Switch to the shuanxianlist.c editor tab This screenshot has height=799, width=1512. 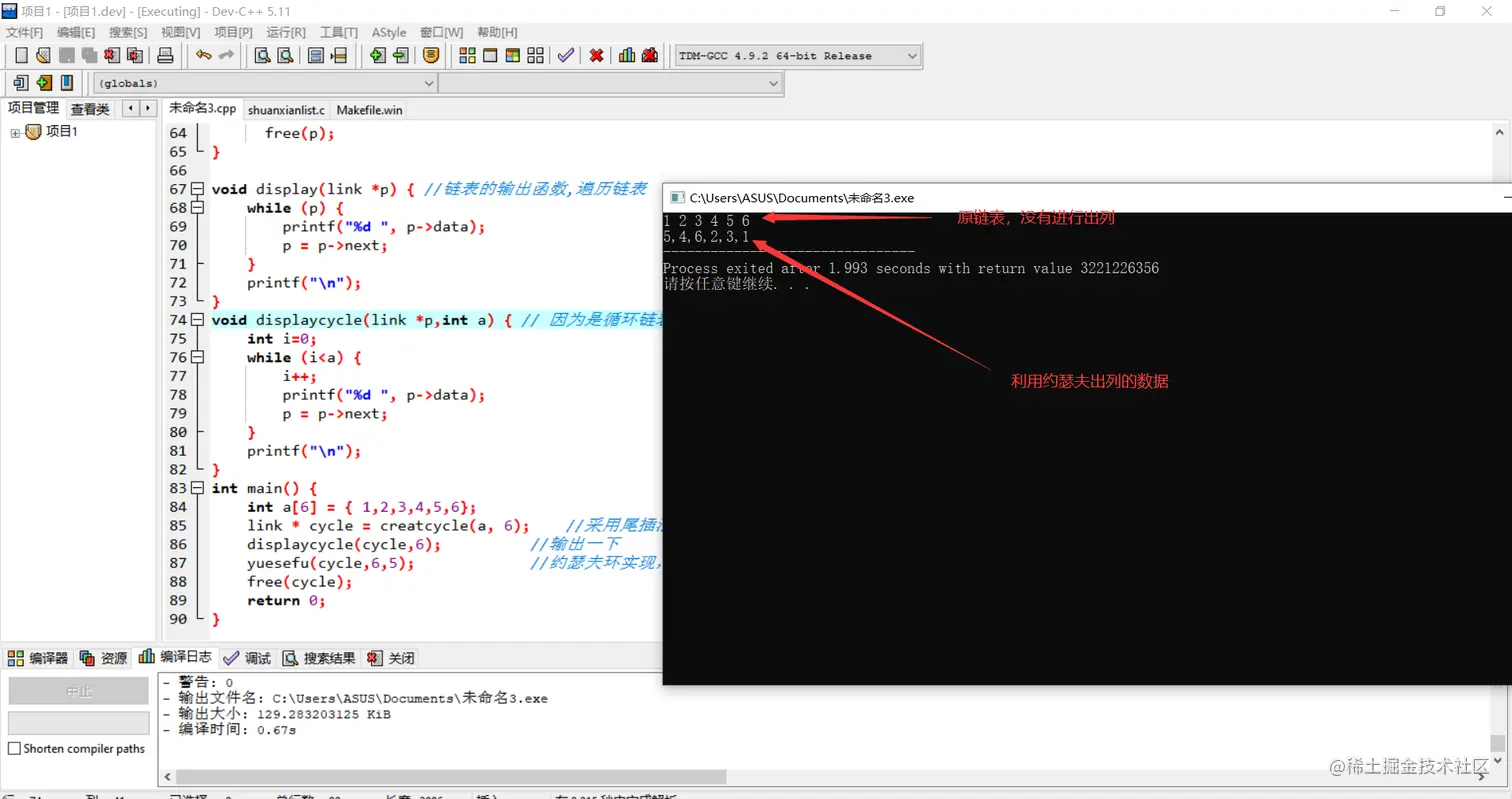(x=286, y=110)
